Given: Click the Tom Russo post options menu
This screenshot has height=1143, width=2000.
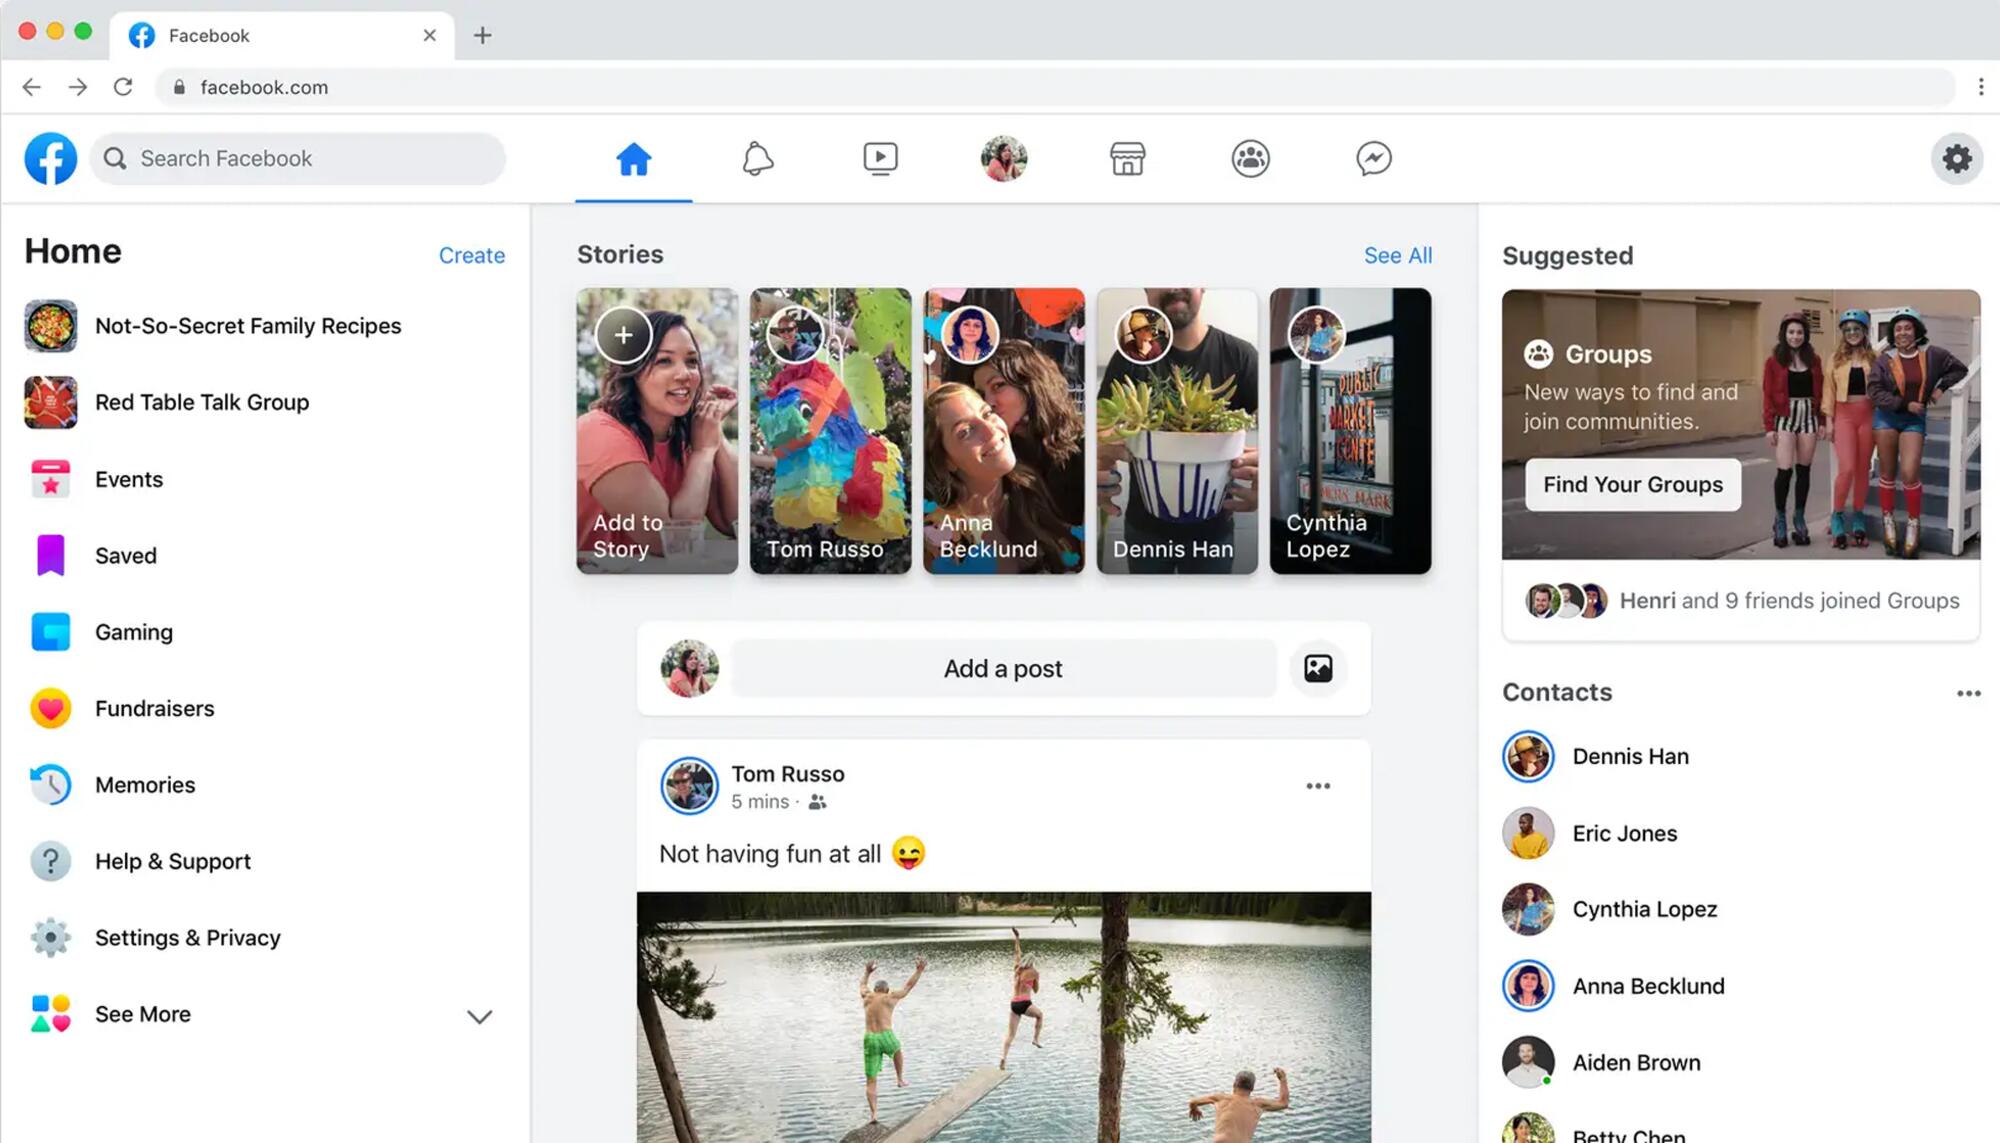Looking at the screenshot, I should point(1317,786).
